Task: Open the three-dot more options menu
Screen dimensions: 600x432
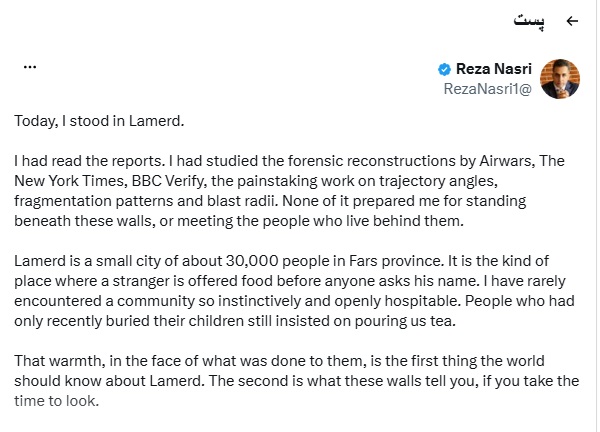Action: click(30, 67)
